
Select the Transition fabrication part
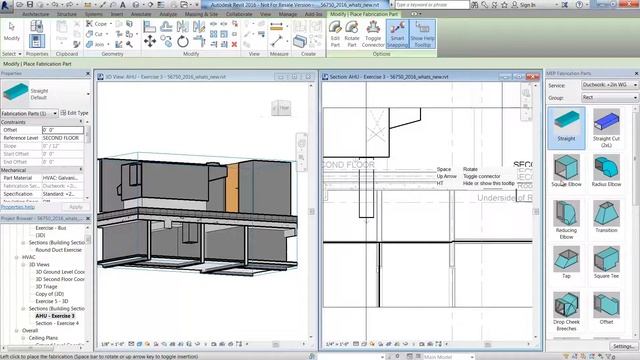click(x=606, y=217)
